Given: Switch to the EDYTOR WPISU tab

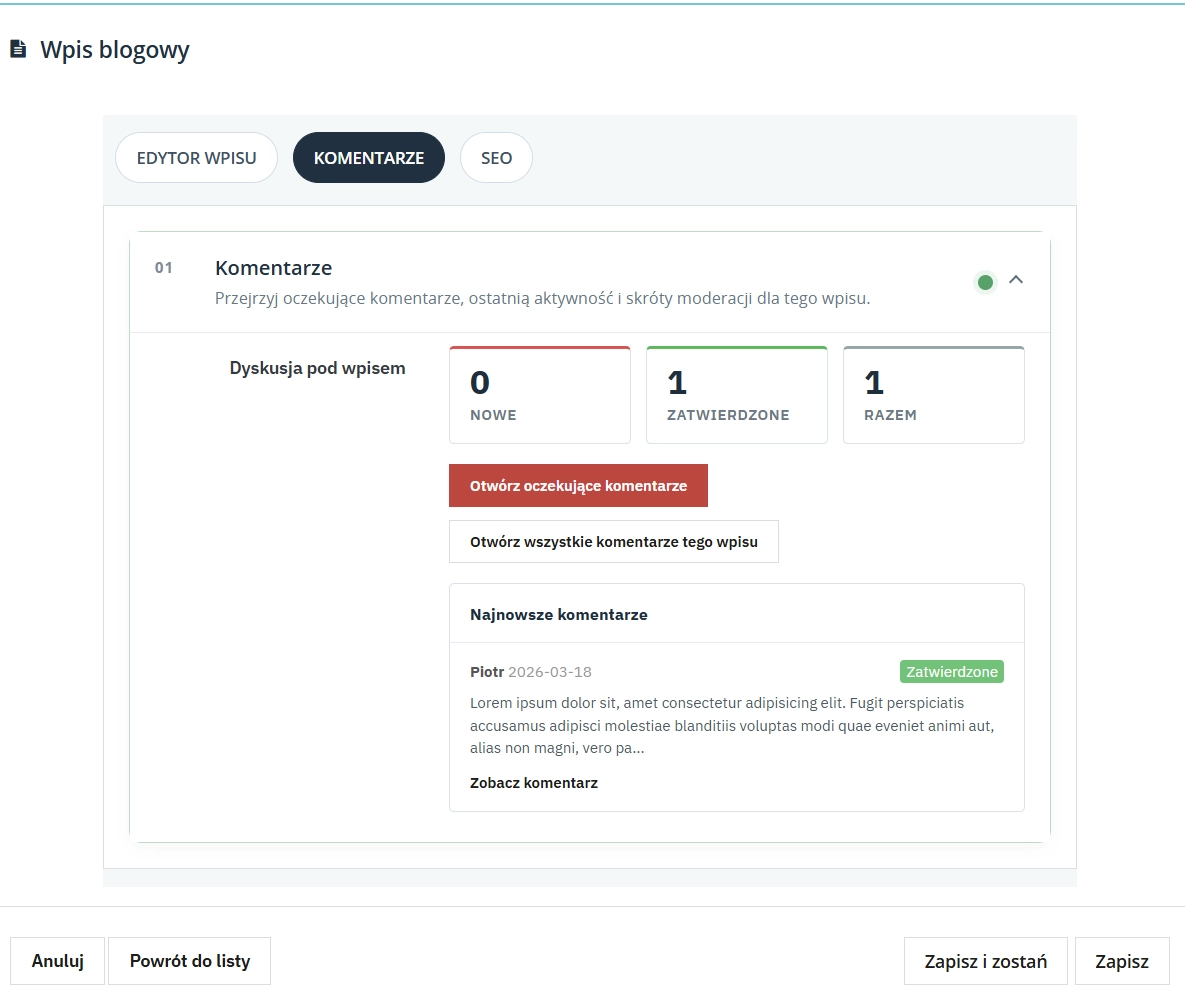Looking at the screenshot, I should (196, 157).
